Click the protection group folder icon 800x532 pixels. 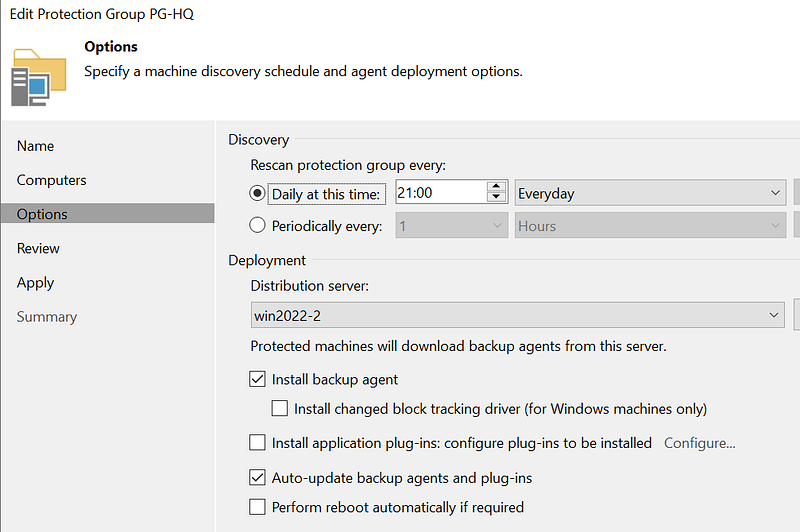[x=39, y=76]
